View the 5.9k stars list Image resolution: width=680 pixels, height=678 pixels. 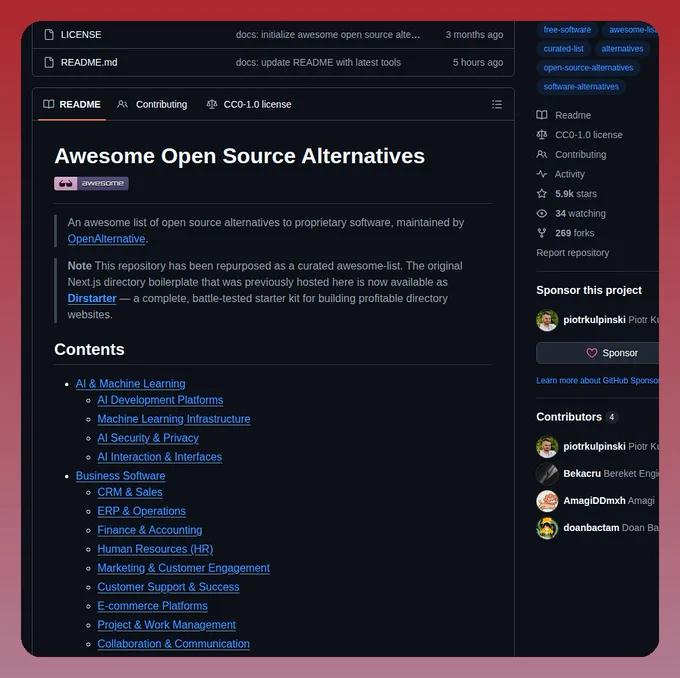(x=576, y=193)
